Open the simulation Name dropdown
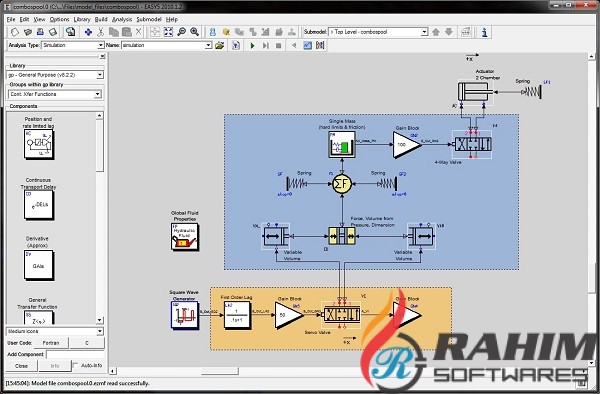Screen dimensions: 600x394 coord(208,45)
